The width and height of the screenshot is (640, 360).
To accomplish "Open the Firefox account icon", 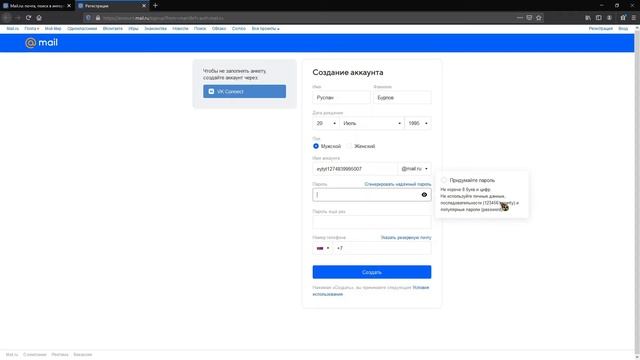I will tap(609, 18).
